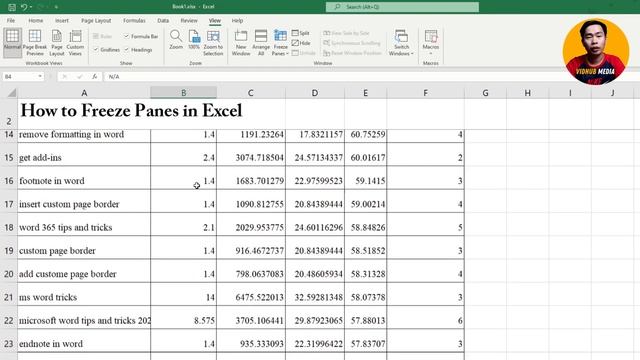
Task: Switch to the Review tab
Action: [189, 20]
